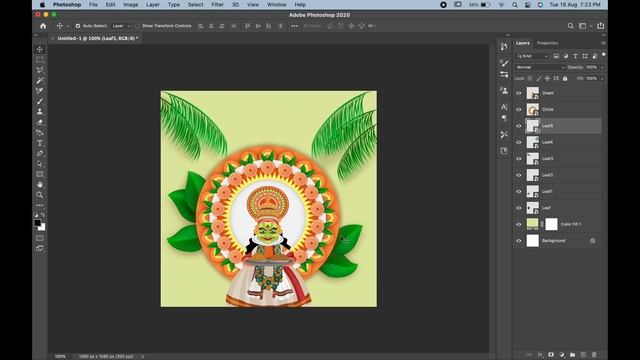Create a new layer icon
Image resolution: width=640 pixels, height=360 pixels.
coord(583,355)
